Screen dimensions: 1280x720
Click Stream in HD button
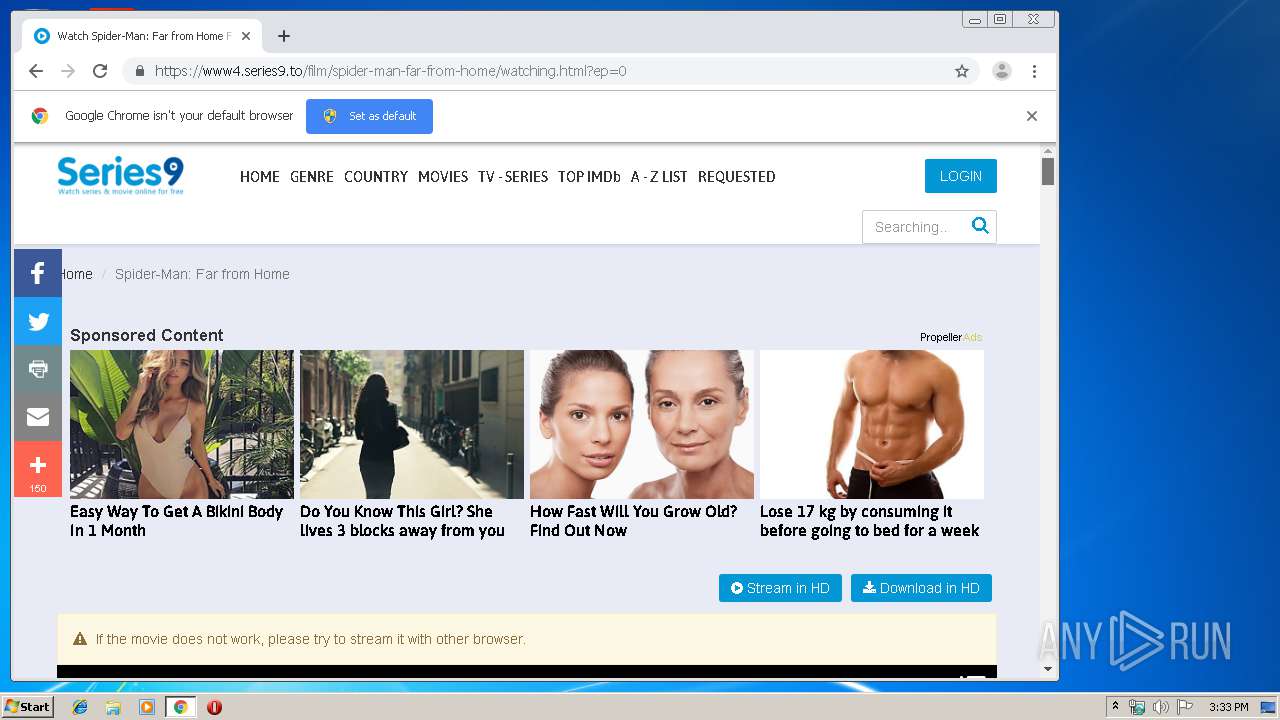point(780,588)
